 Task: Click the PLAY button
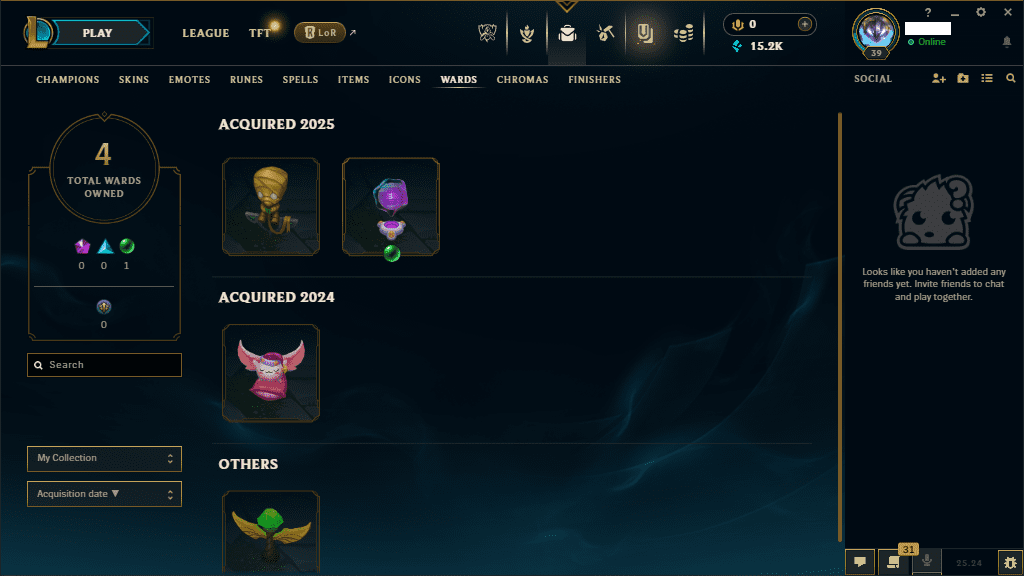(99, 33)
